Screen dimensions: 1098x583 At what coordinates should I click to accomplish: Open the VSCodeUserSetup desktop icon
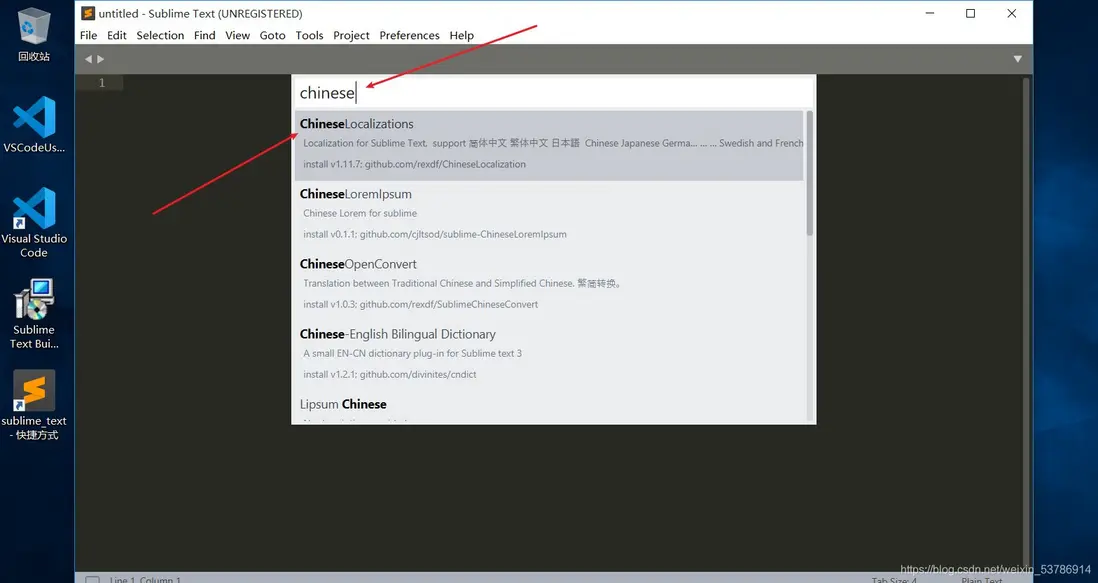[x=34, y=125]
